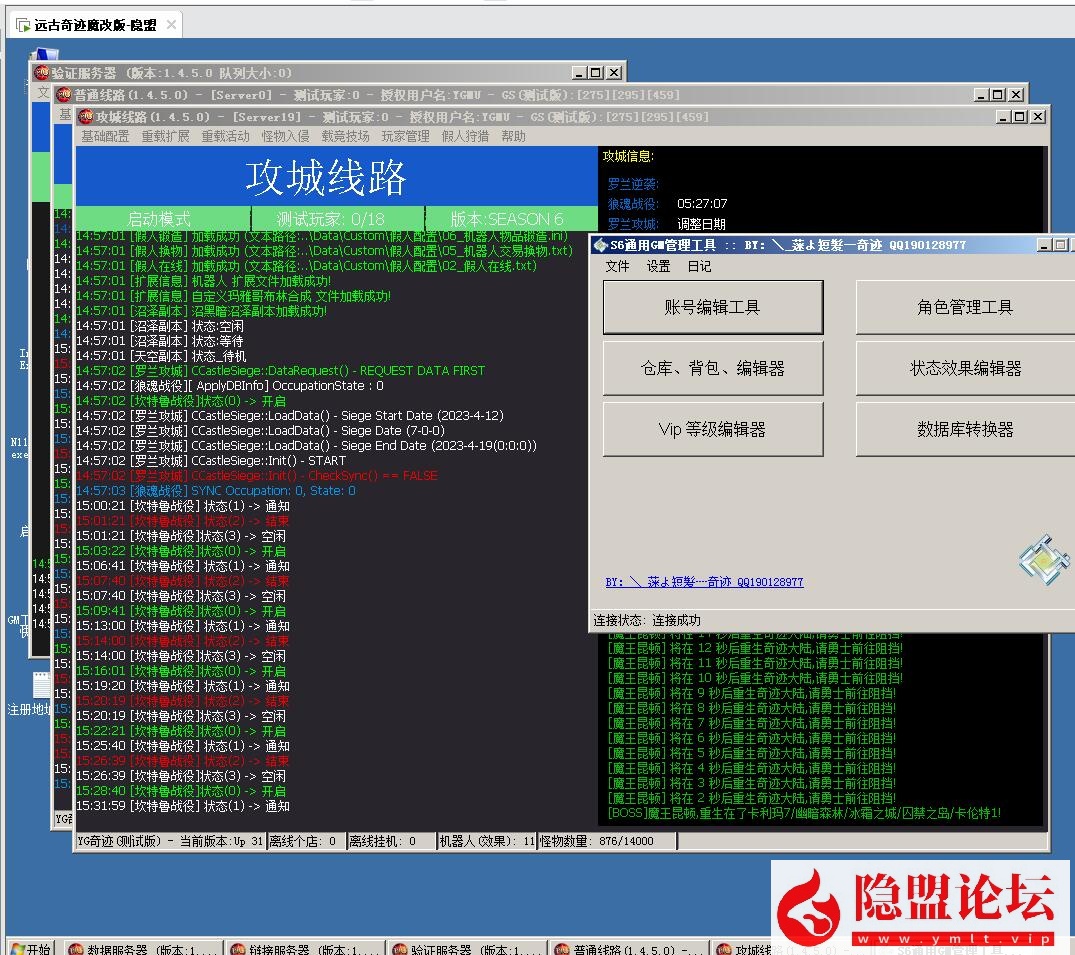This screenshot has width=1075, height=955.
Task: Open the 基础配置 menu
Action: pos(105,136)
